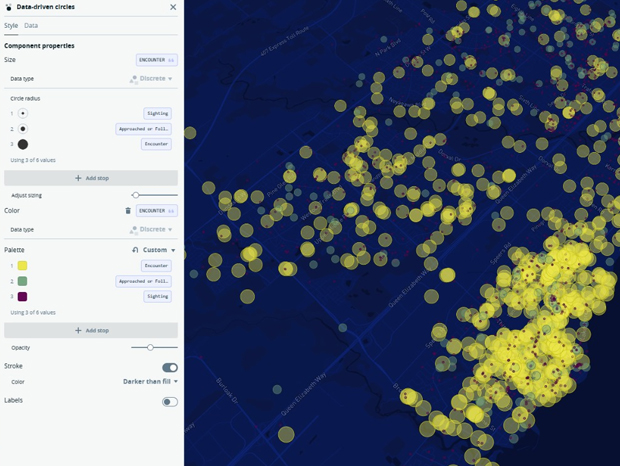Click the Burloak Dr map label
Image resolution: width=620 pixels, height=466 pixels.
point(227,391)
